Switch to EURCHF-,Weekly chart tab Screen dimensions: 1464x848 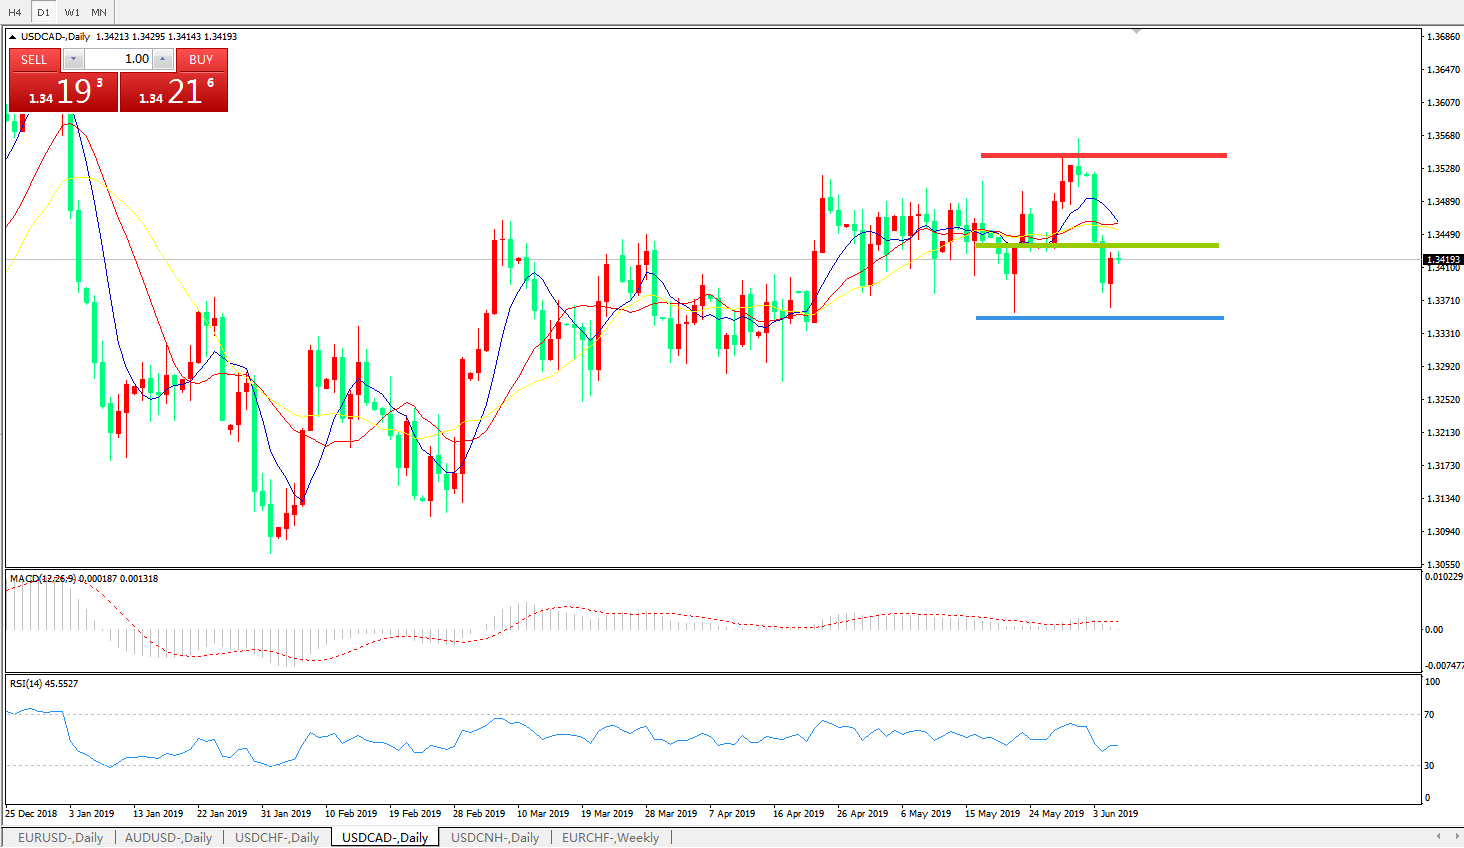coord(610,838)
